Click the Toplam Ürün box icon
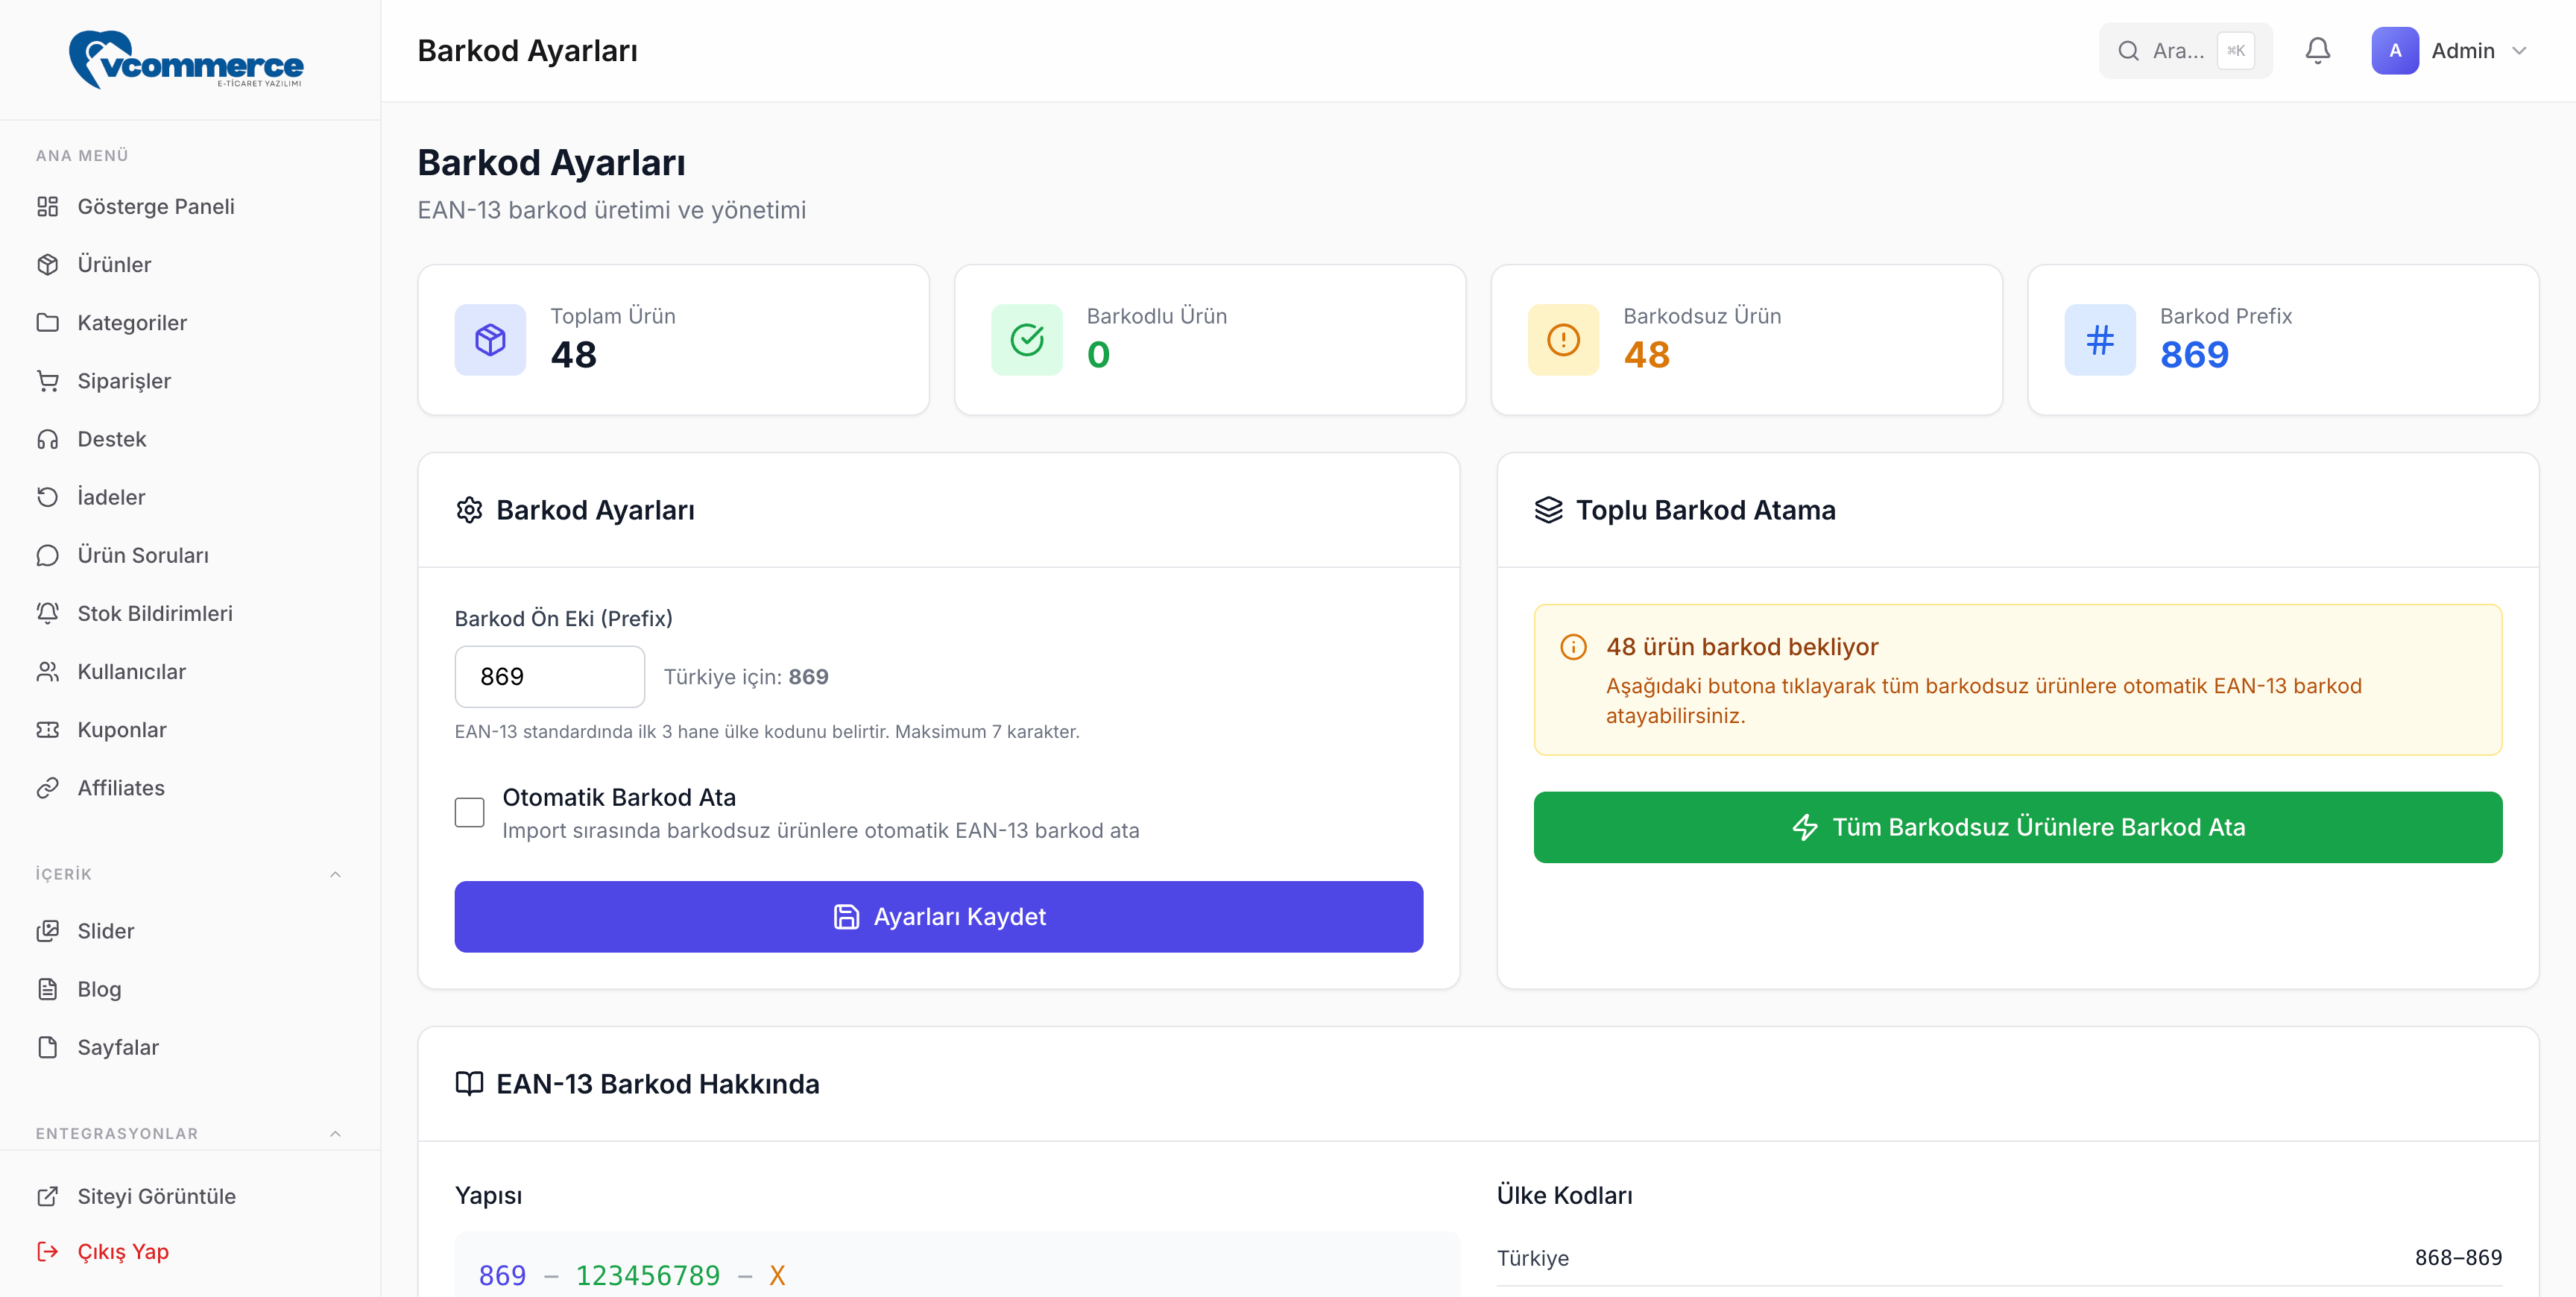Screen dimensions: 2576x1297 click(x=490, y=340)
